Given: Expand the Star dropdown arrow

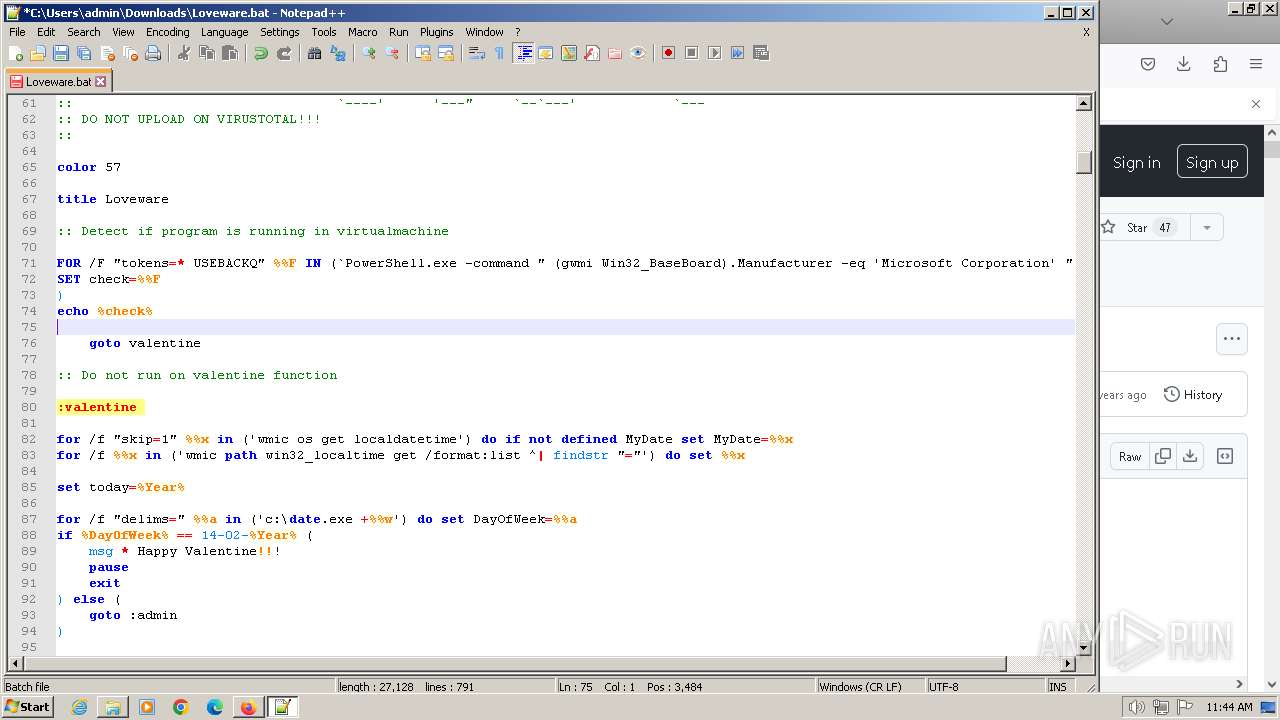Looking at the screenshot, I should [x=1207, y=227].
